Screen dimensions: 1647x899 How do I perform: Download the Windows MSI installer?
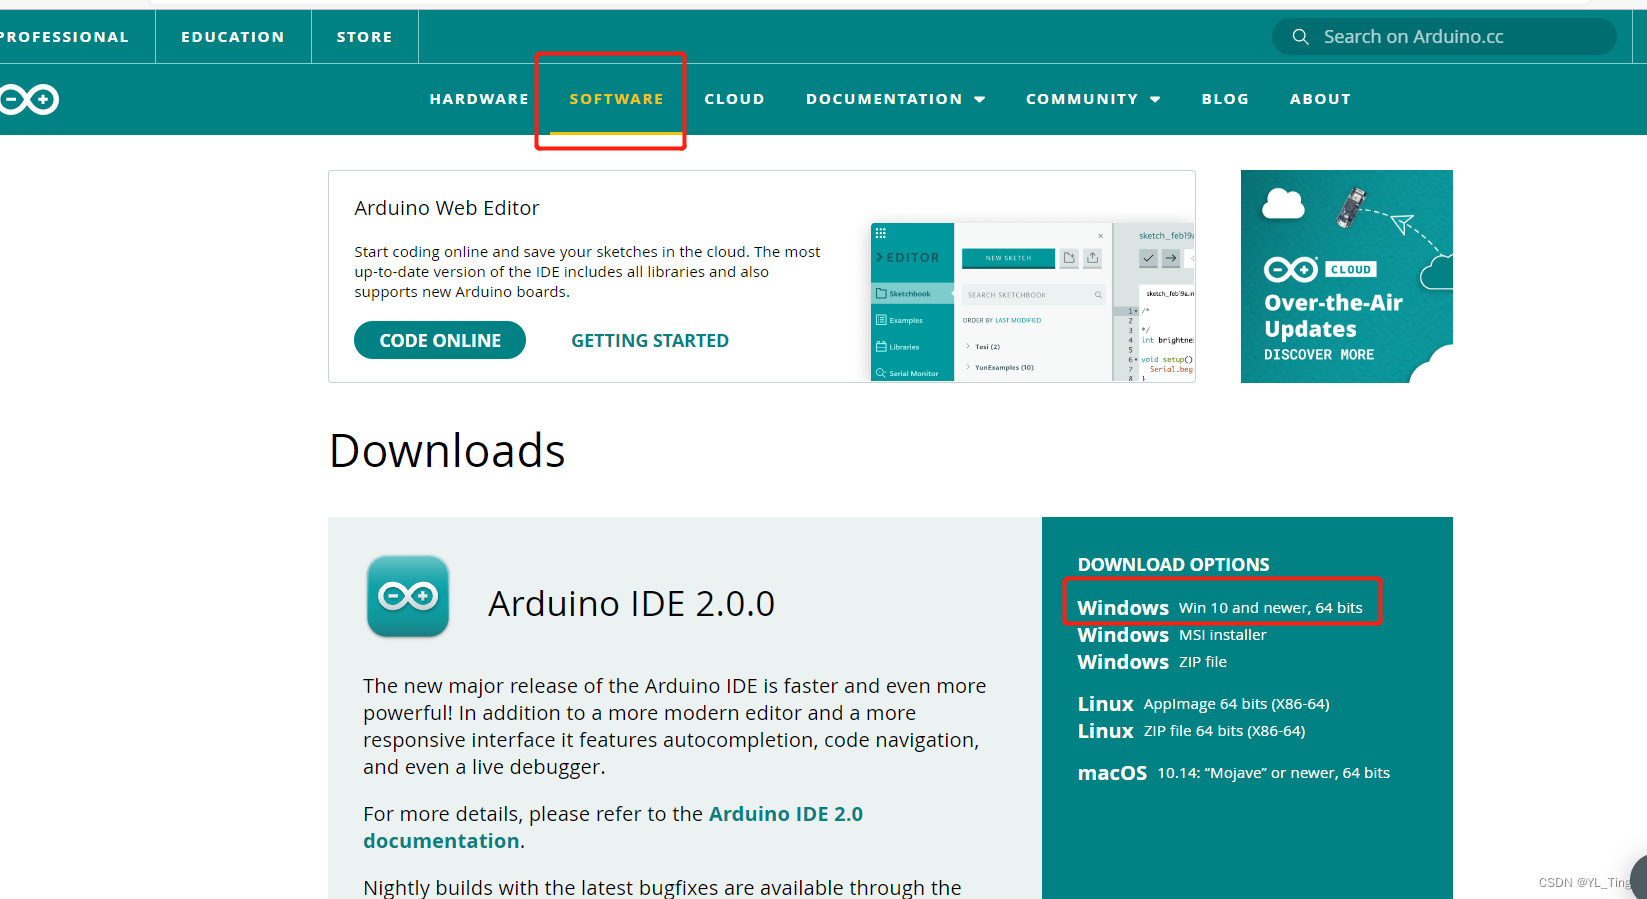[1172, 635]
